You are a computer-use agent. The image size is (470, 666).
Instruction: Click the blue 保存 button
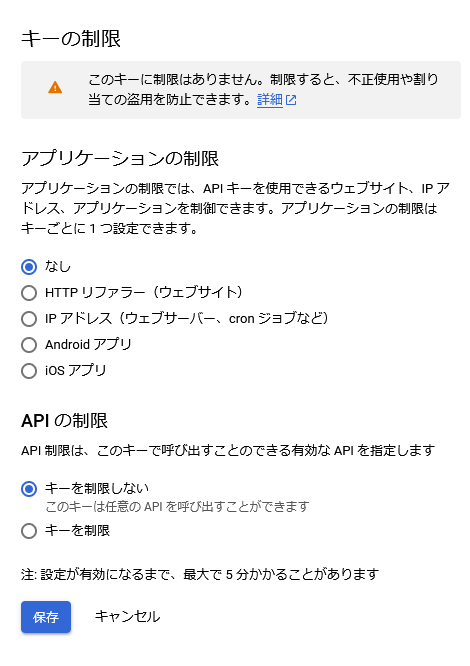tap(46, 617)
